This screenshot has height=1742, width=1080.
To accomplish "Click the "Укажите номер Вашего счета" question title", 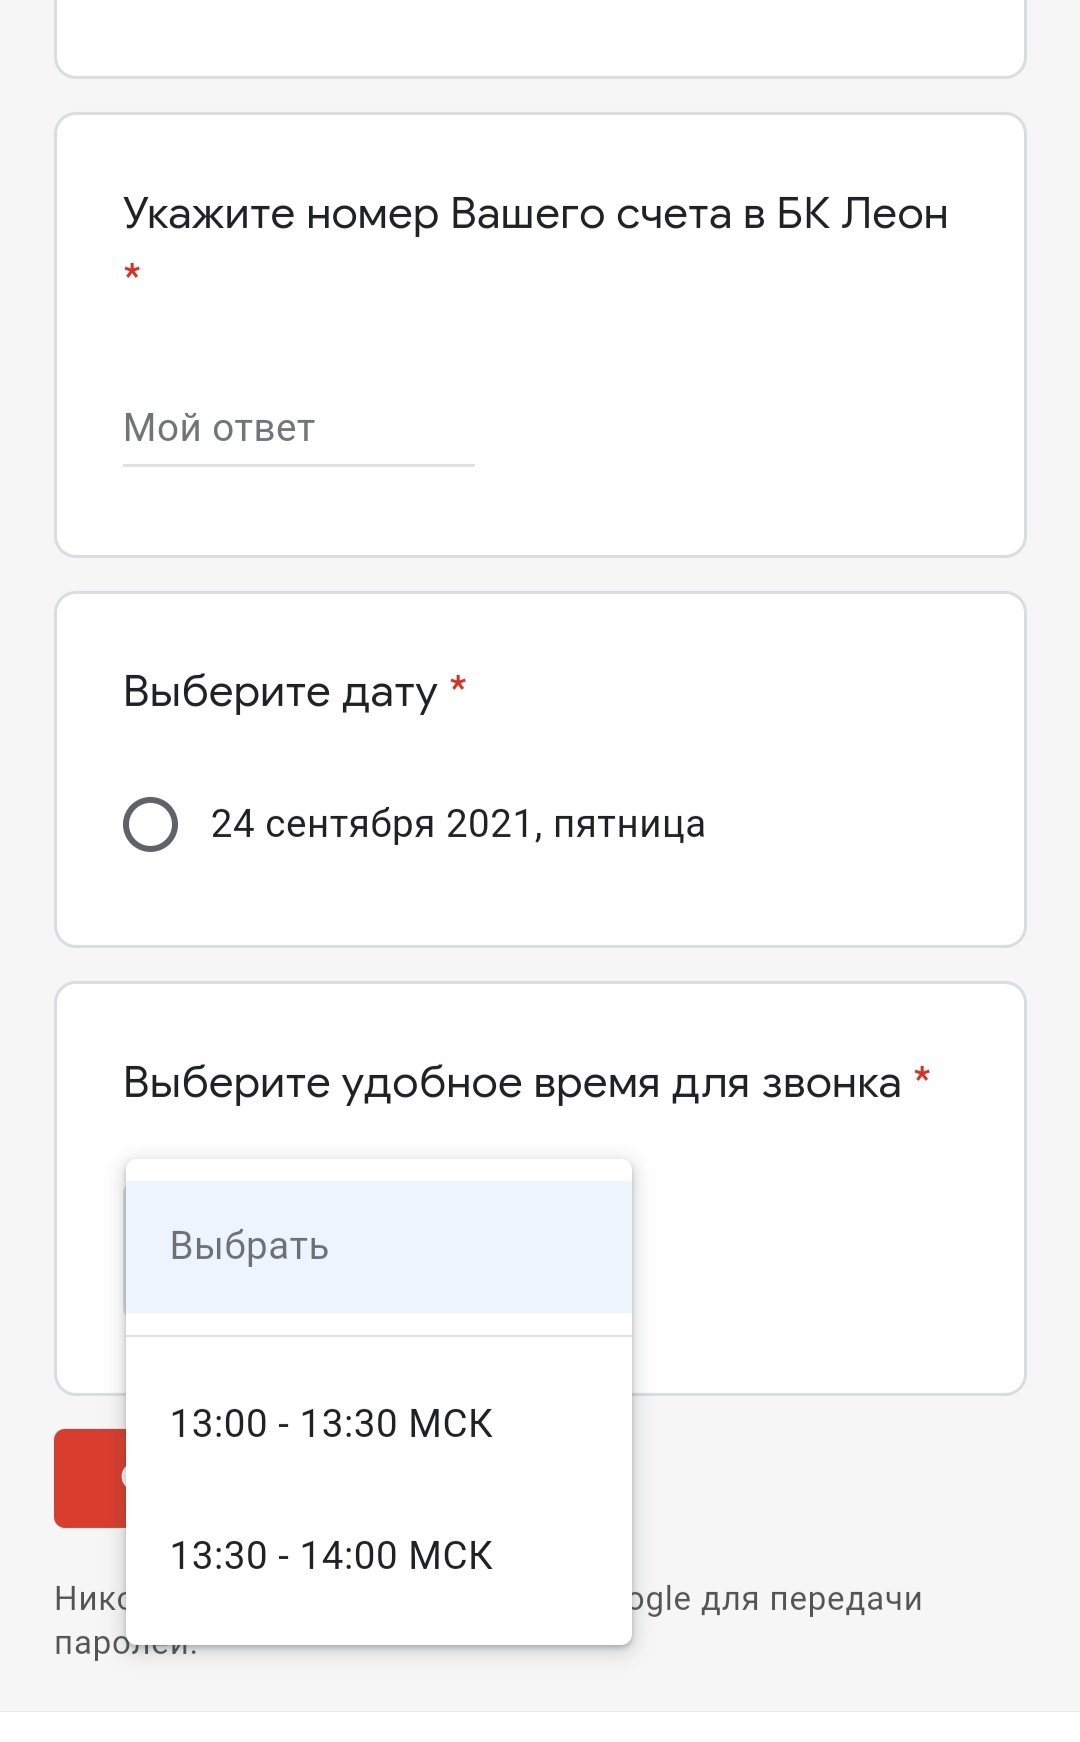I will [535, 215].
